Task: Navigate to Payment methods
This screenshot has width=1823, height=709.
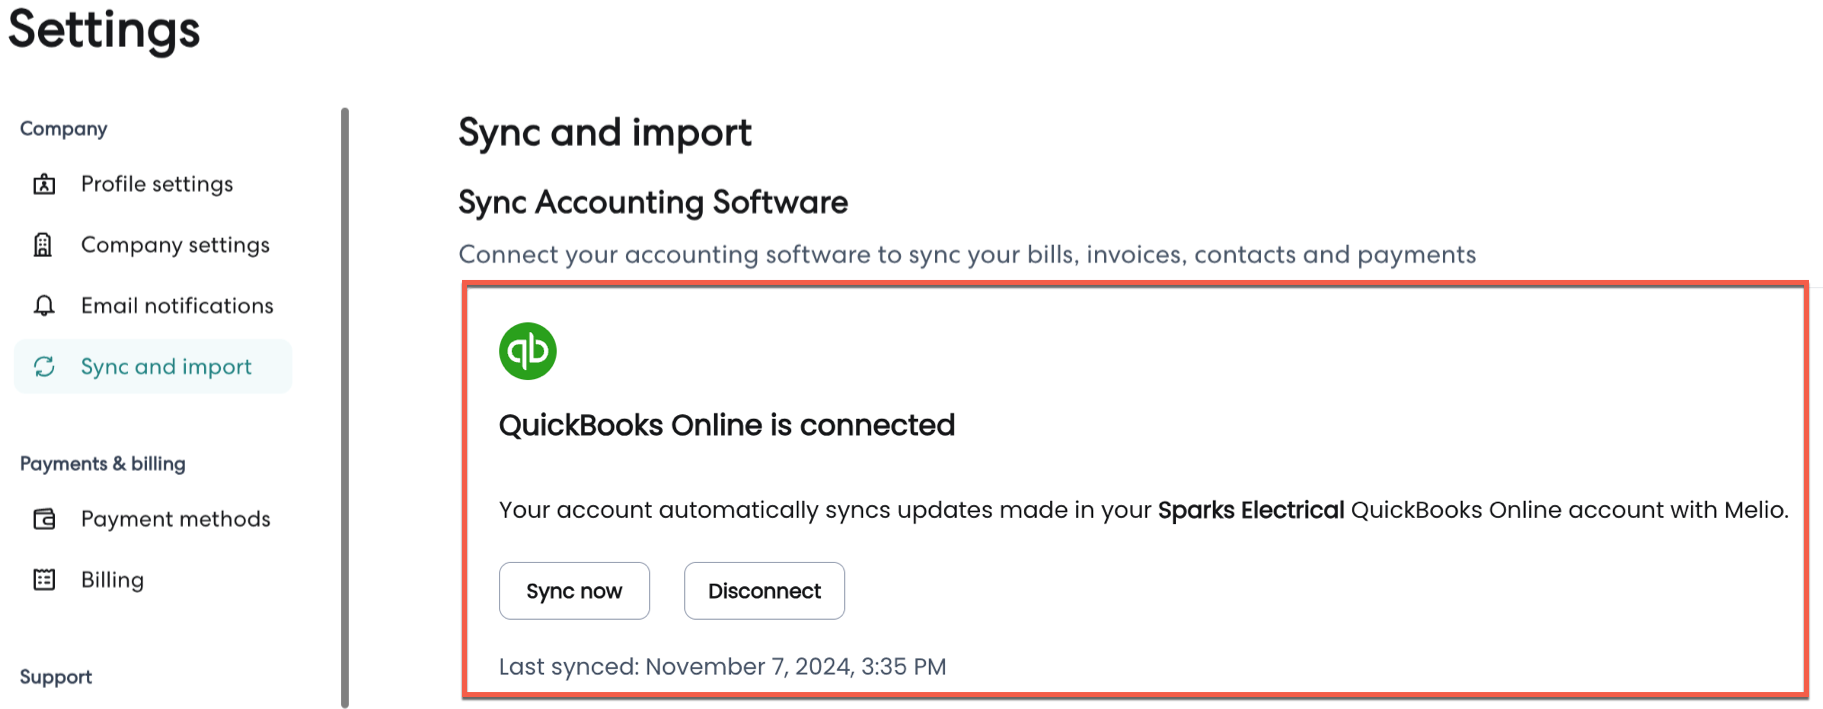Action: click(175, 519)
